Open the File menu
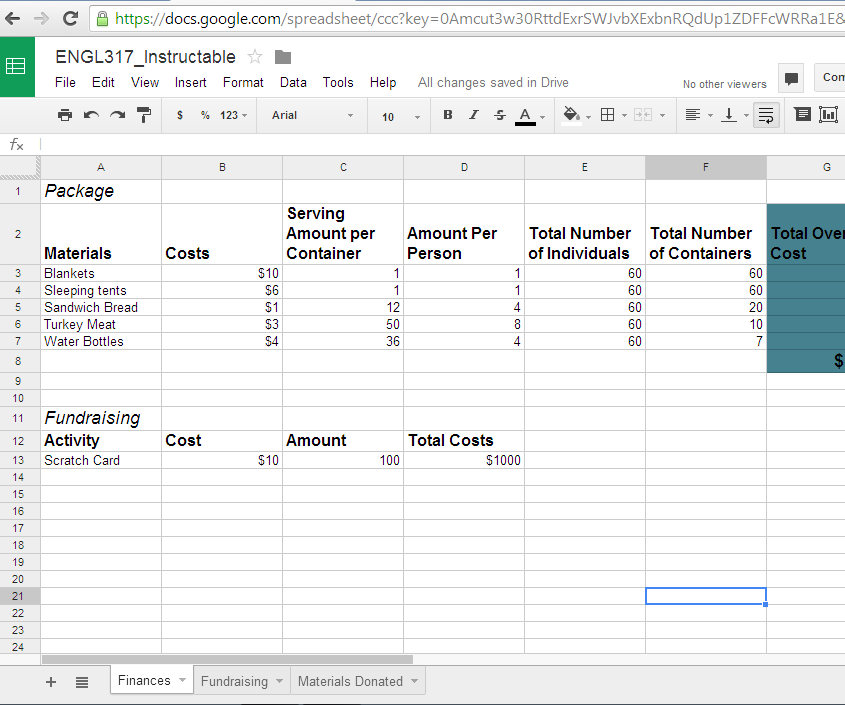 tap(65, 82)
